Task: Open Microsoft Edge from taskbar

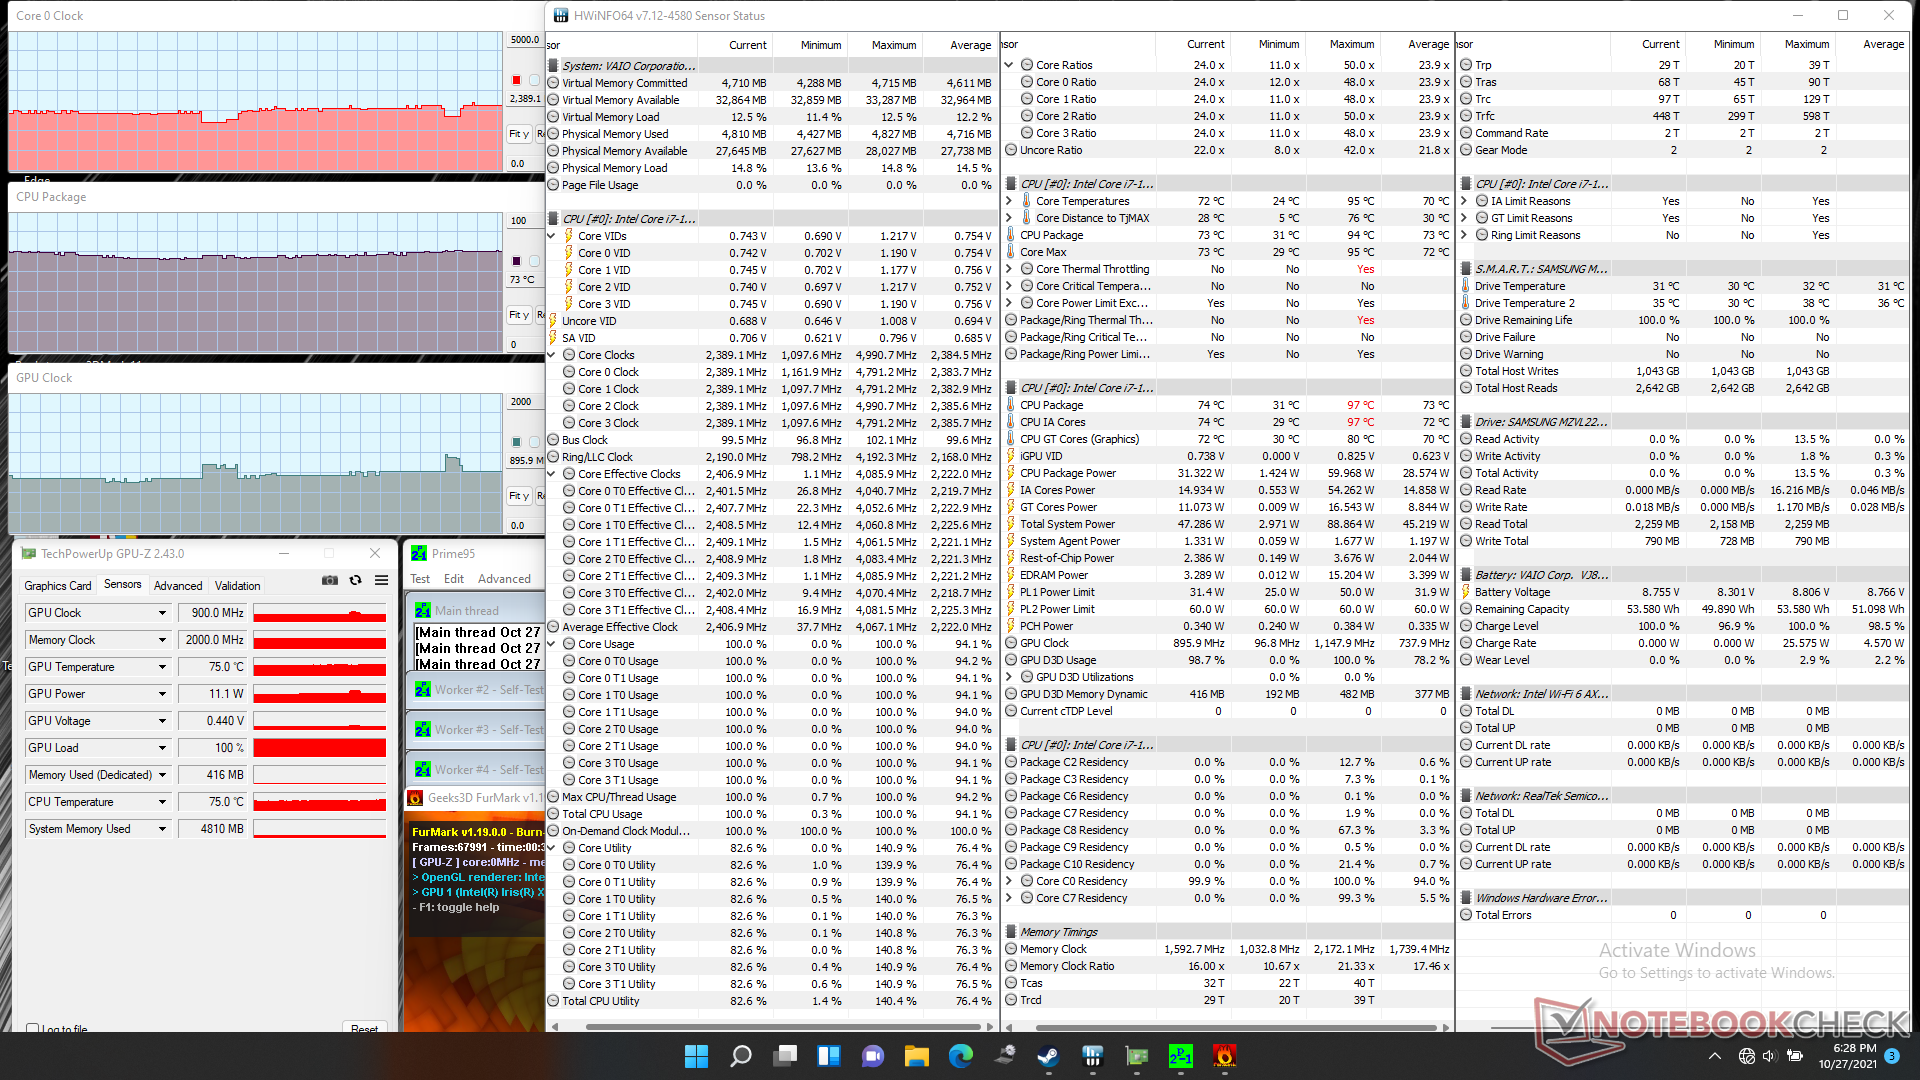Action: point(961,1056)
